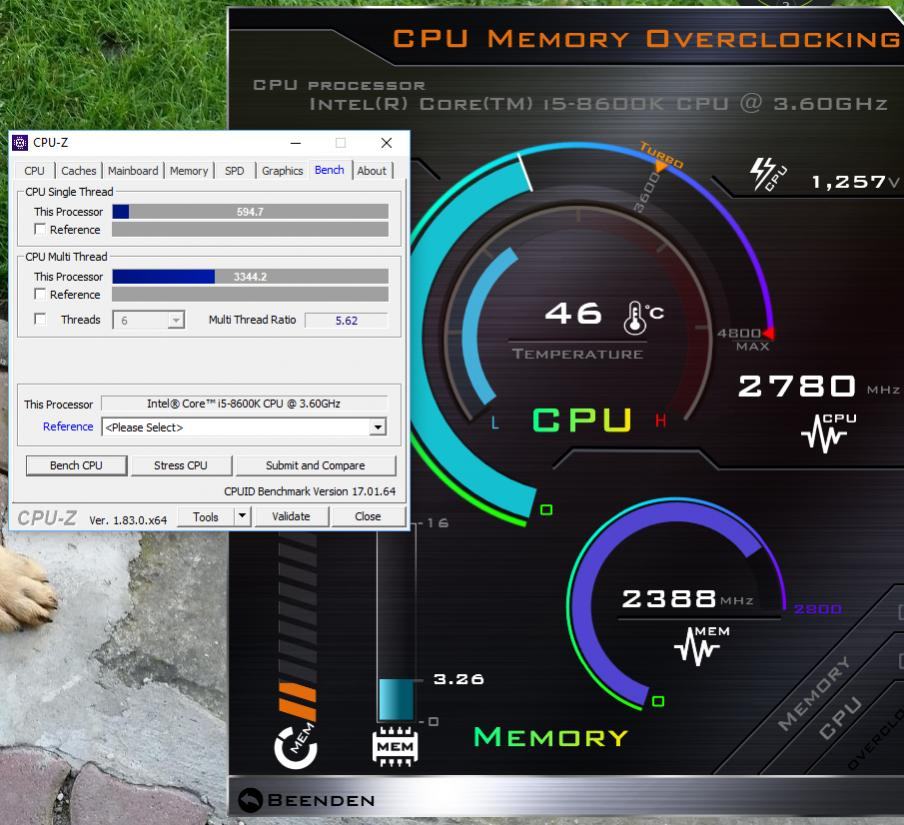
Task: Toggle the Threads checkbox
Action: click(40, 319)
